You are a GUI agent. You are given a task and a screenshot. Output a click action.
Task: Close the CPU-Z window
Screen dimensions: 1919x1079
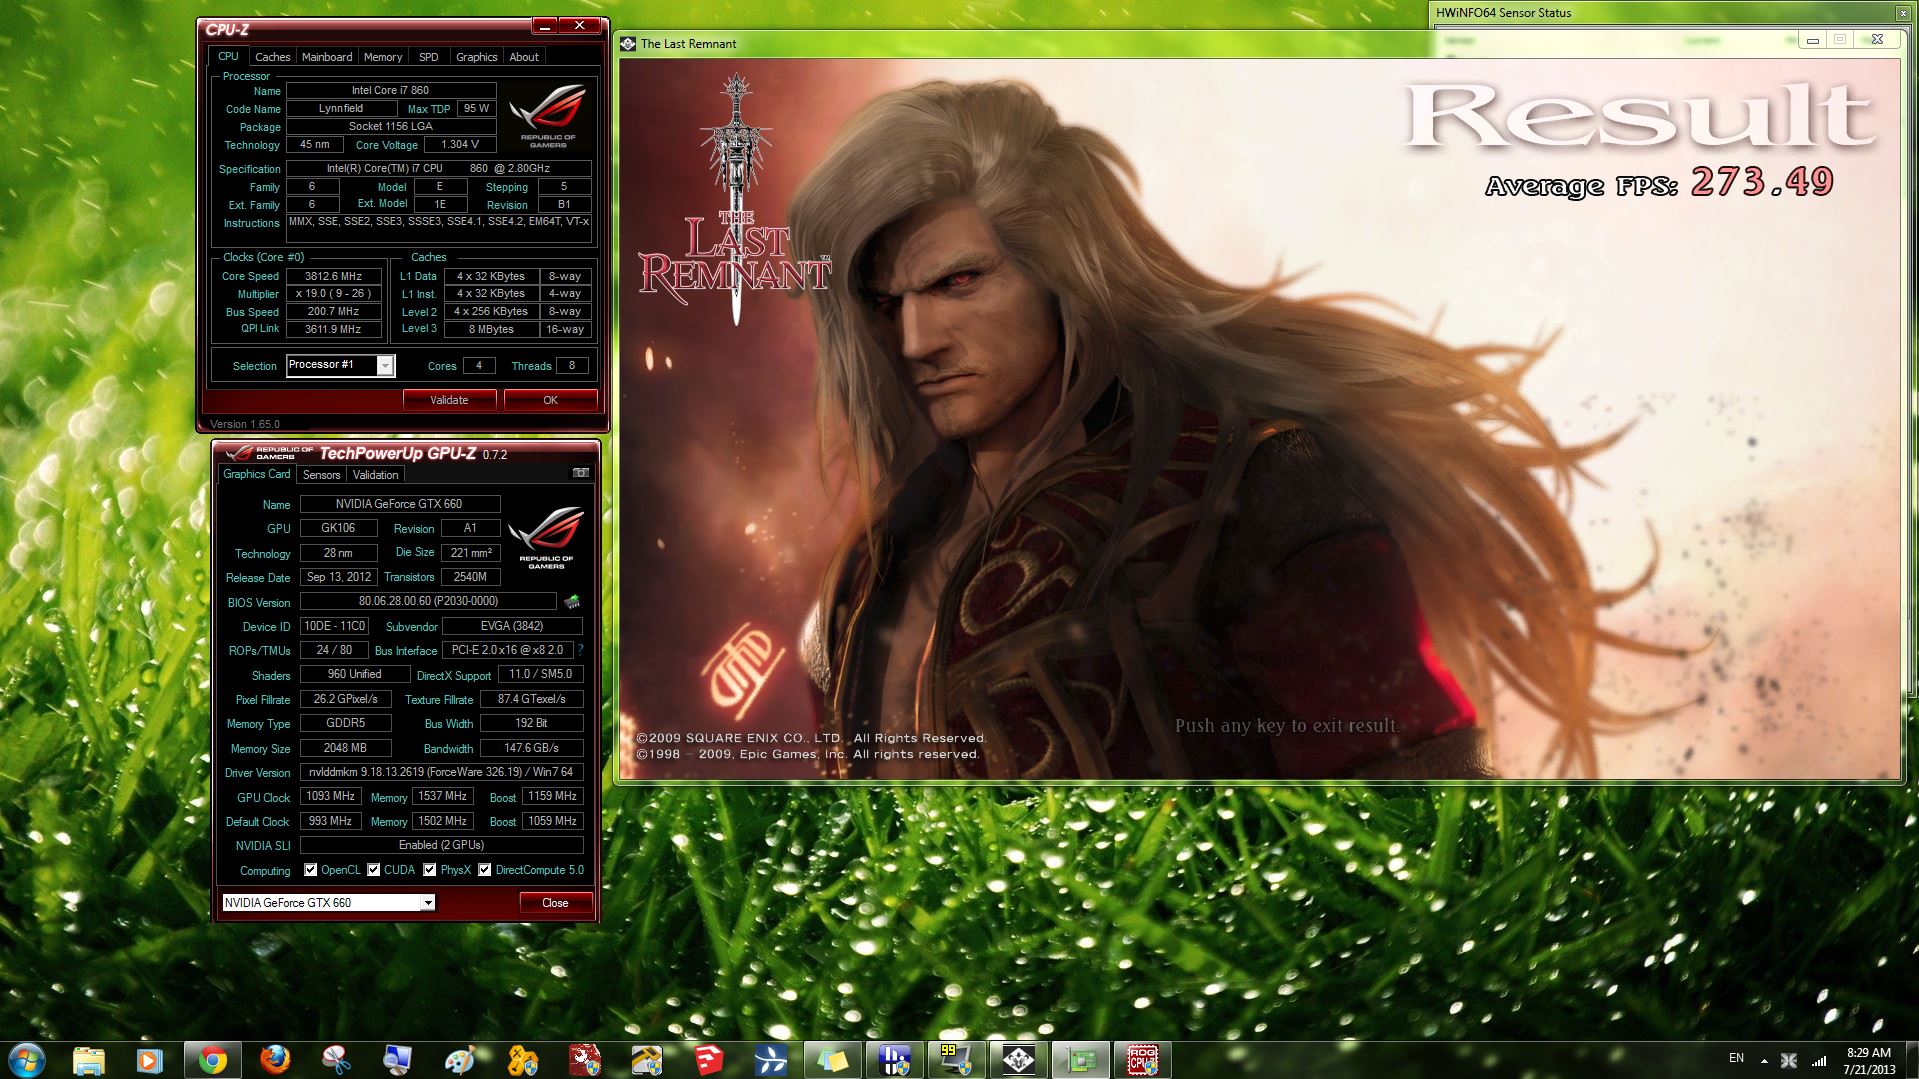tap(580, 25)
